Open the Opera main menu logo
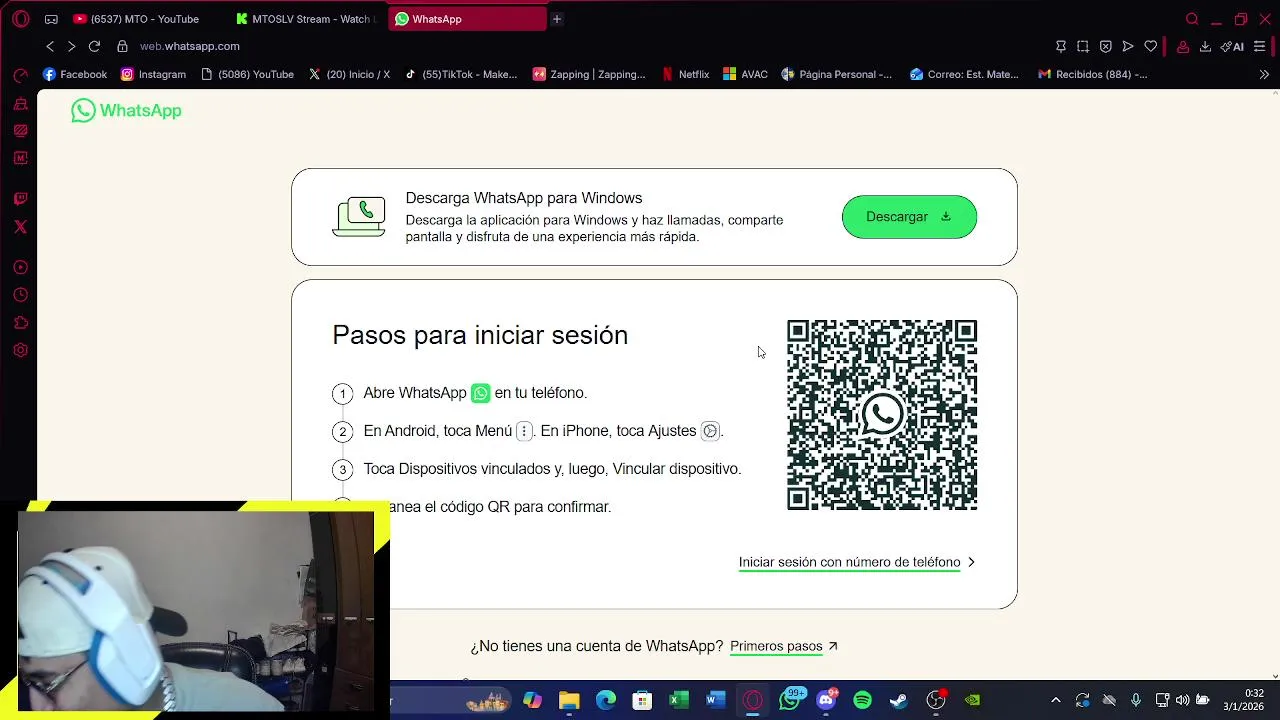The image size is (1280, 720). [20, 19]
